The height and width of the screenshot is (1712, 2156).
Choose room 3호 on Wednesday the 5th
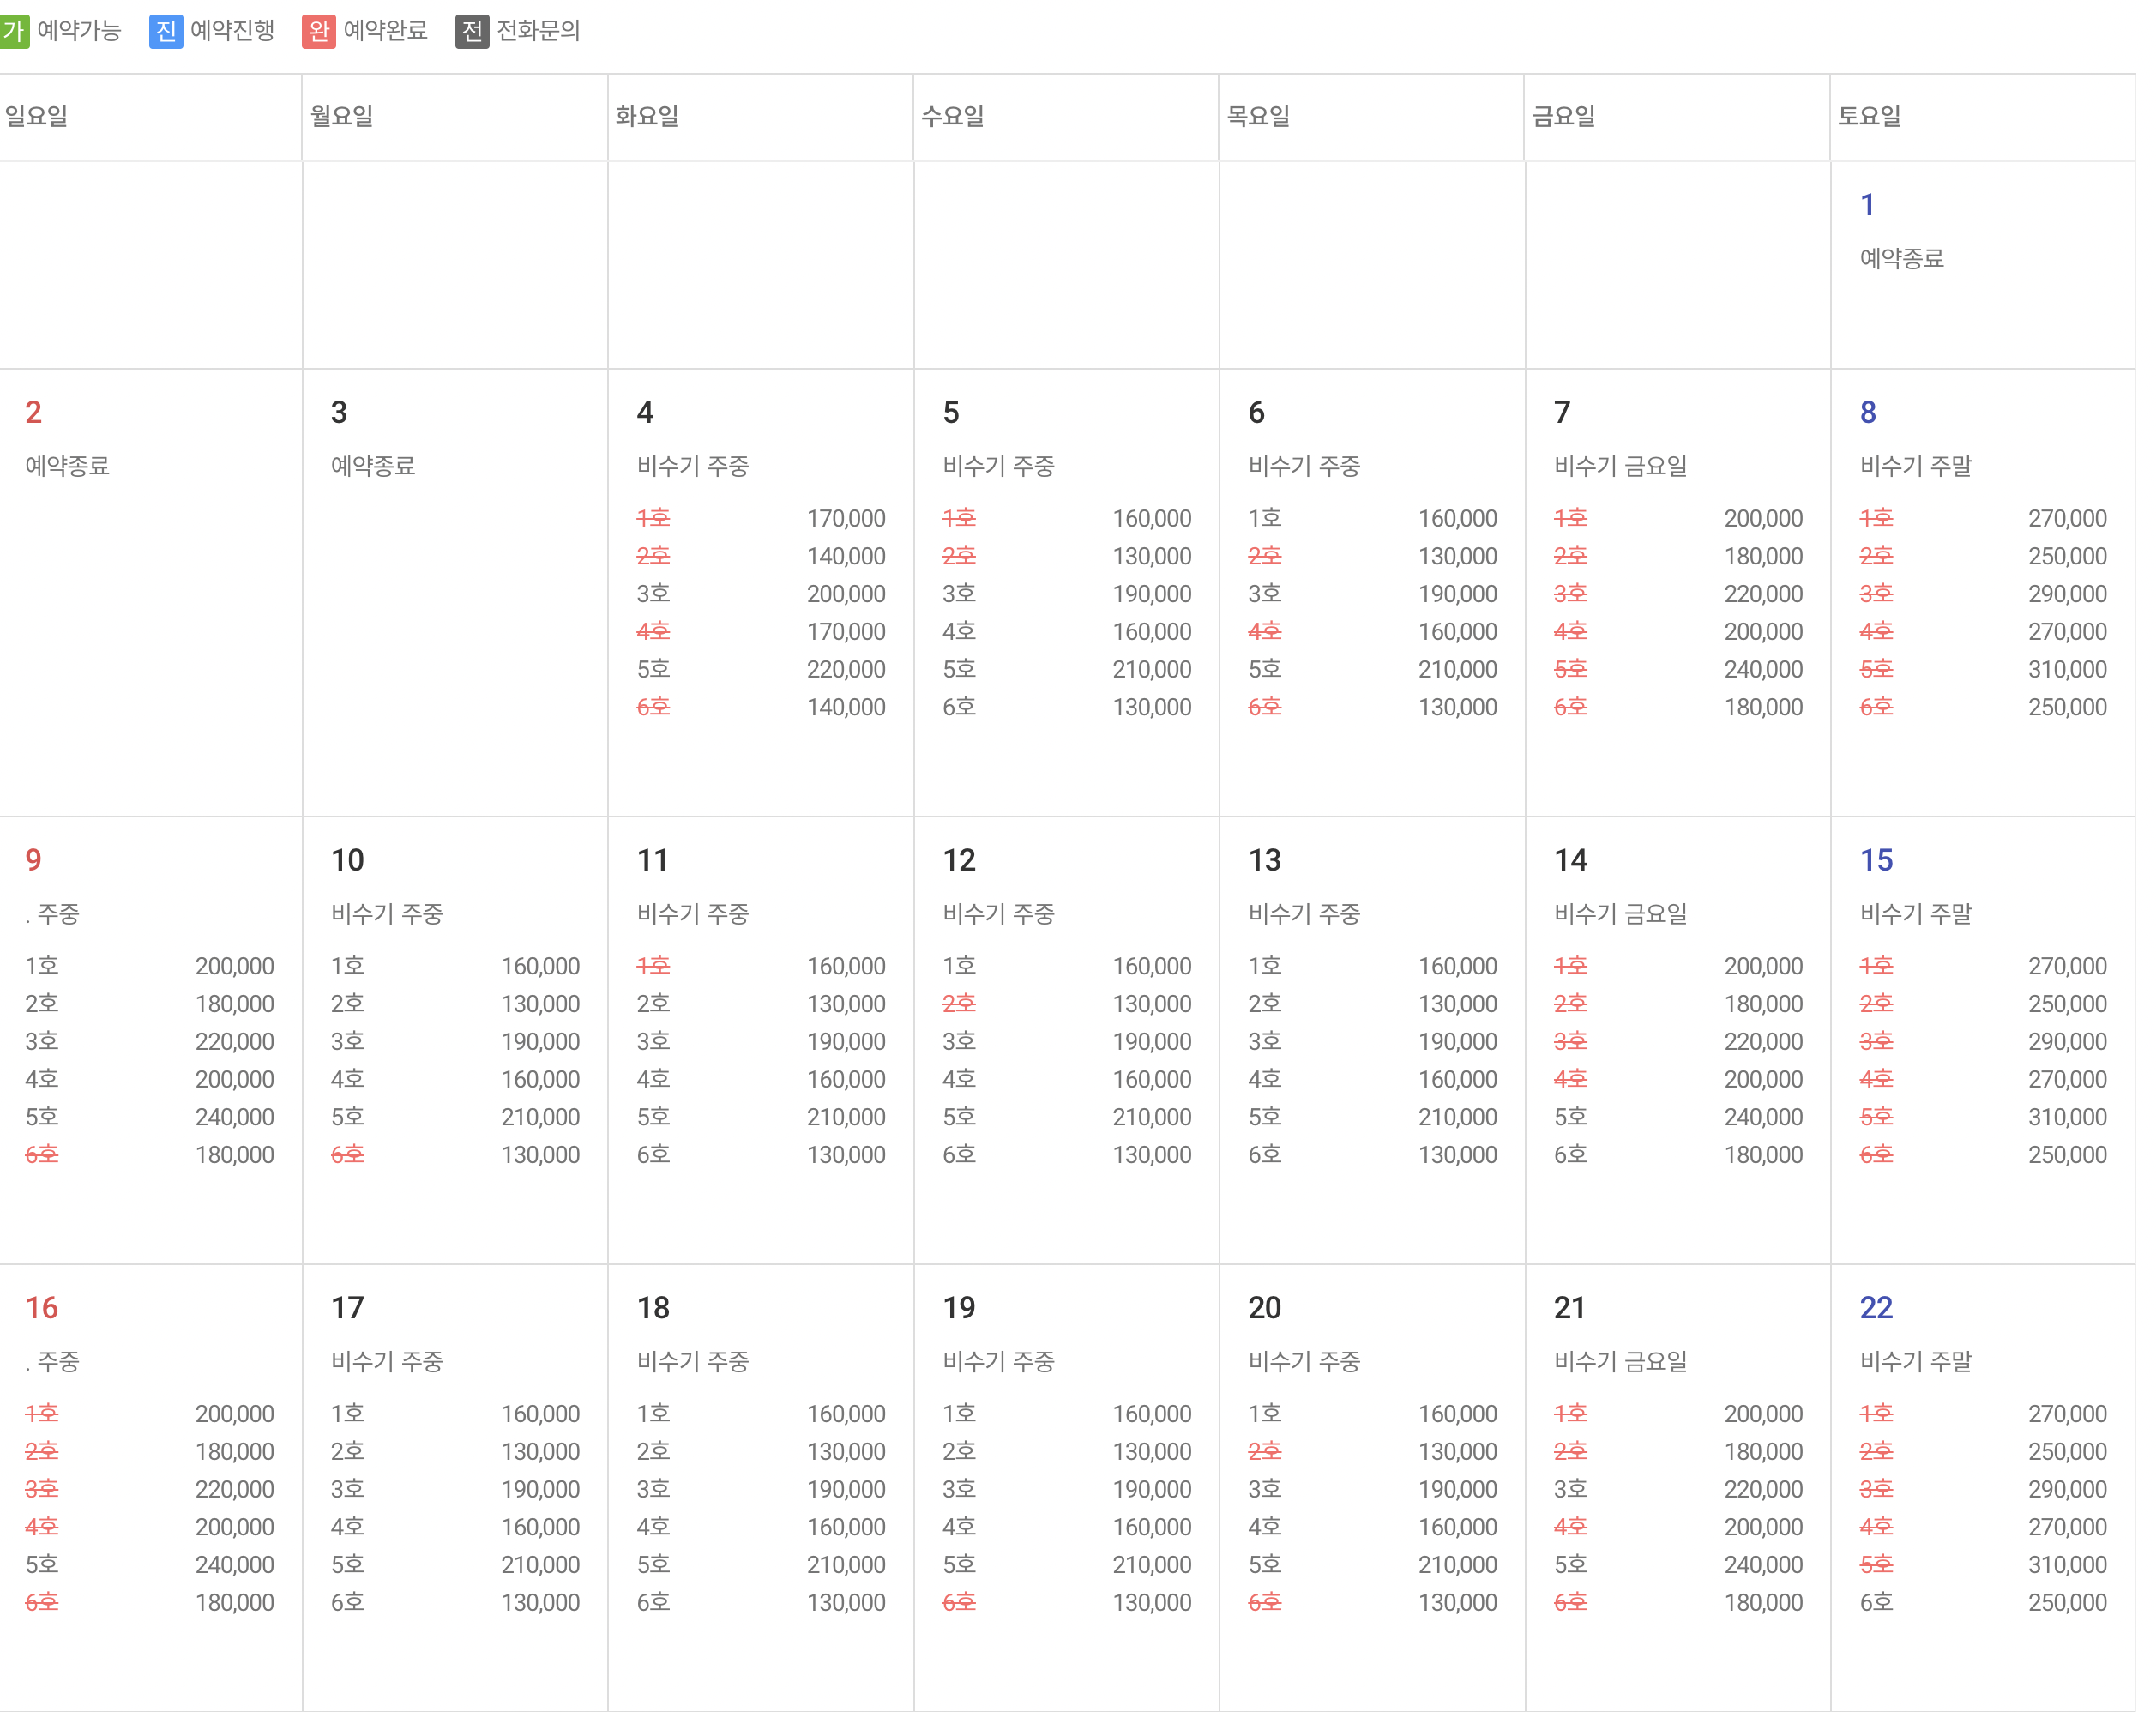[959, 594]
